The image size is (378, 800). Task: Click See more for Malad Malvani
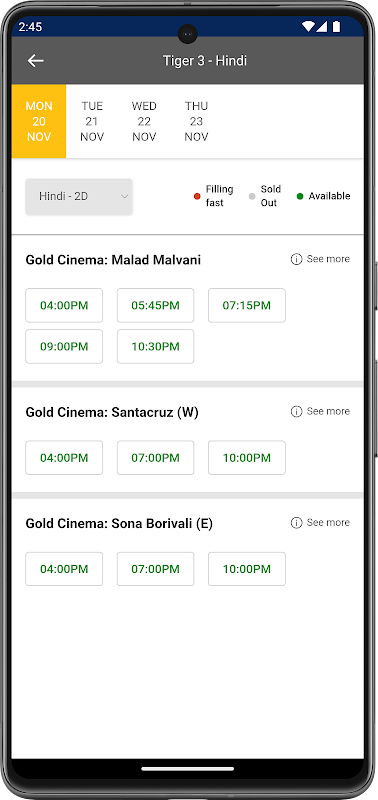pos(328,259)
